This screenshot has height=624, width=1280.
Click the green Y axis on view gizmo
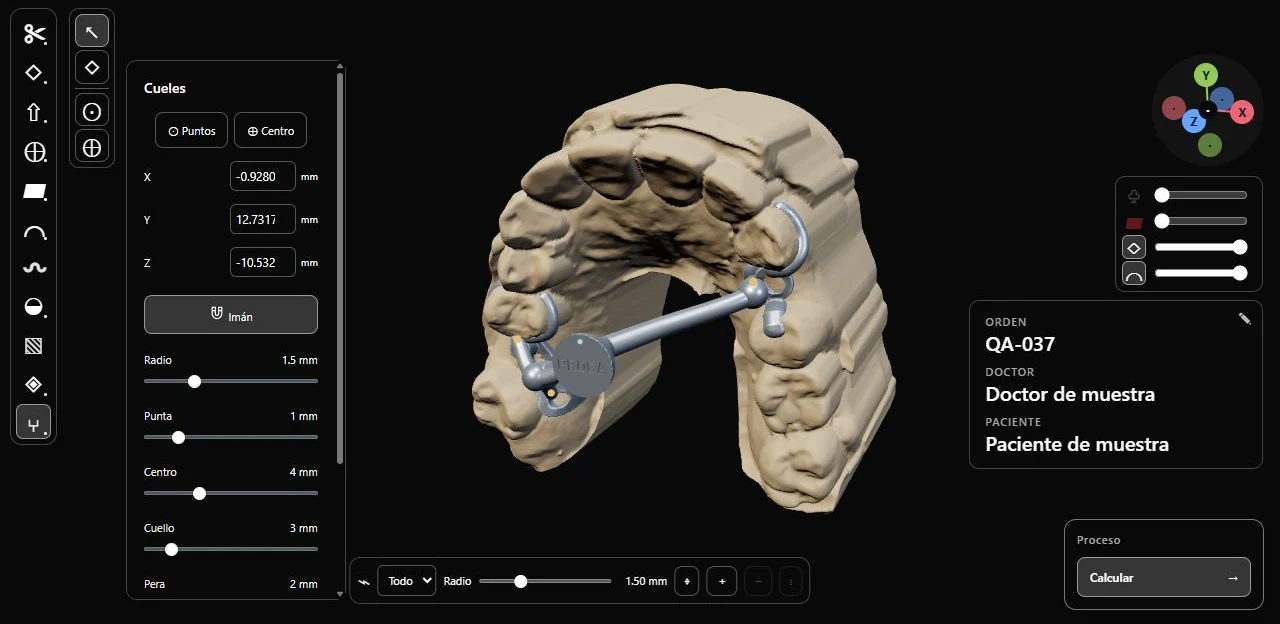tap(1206, 76)
